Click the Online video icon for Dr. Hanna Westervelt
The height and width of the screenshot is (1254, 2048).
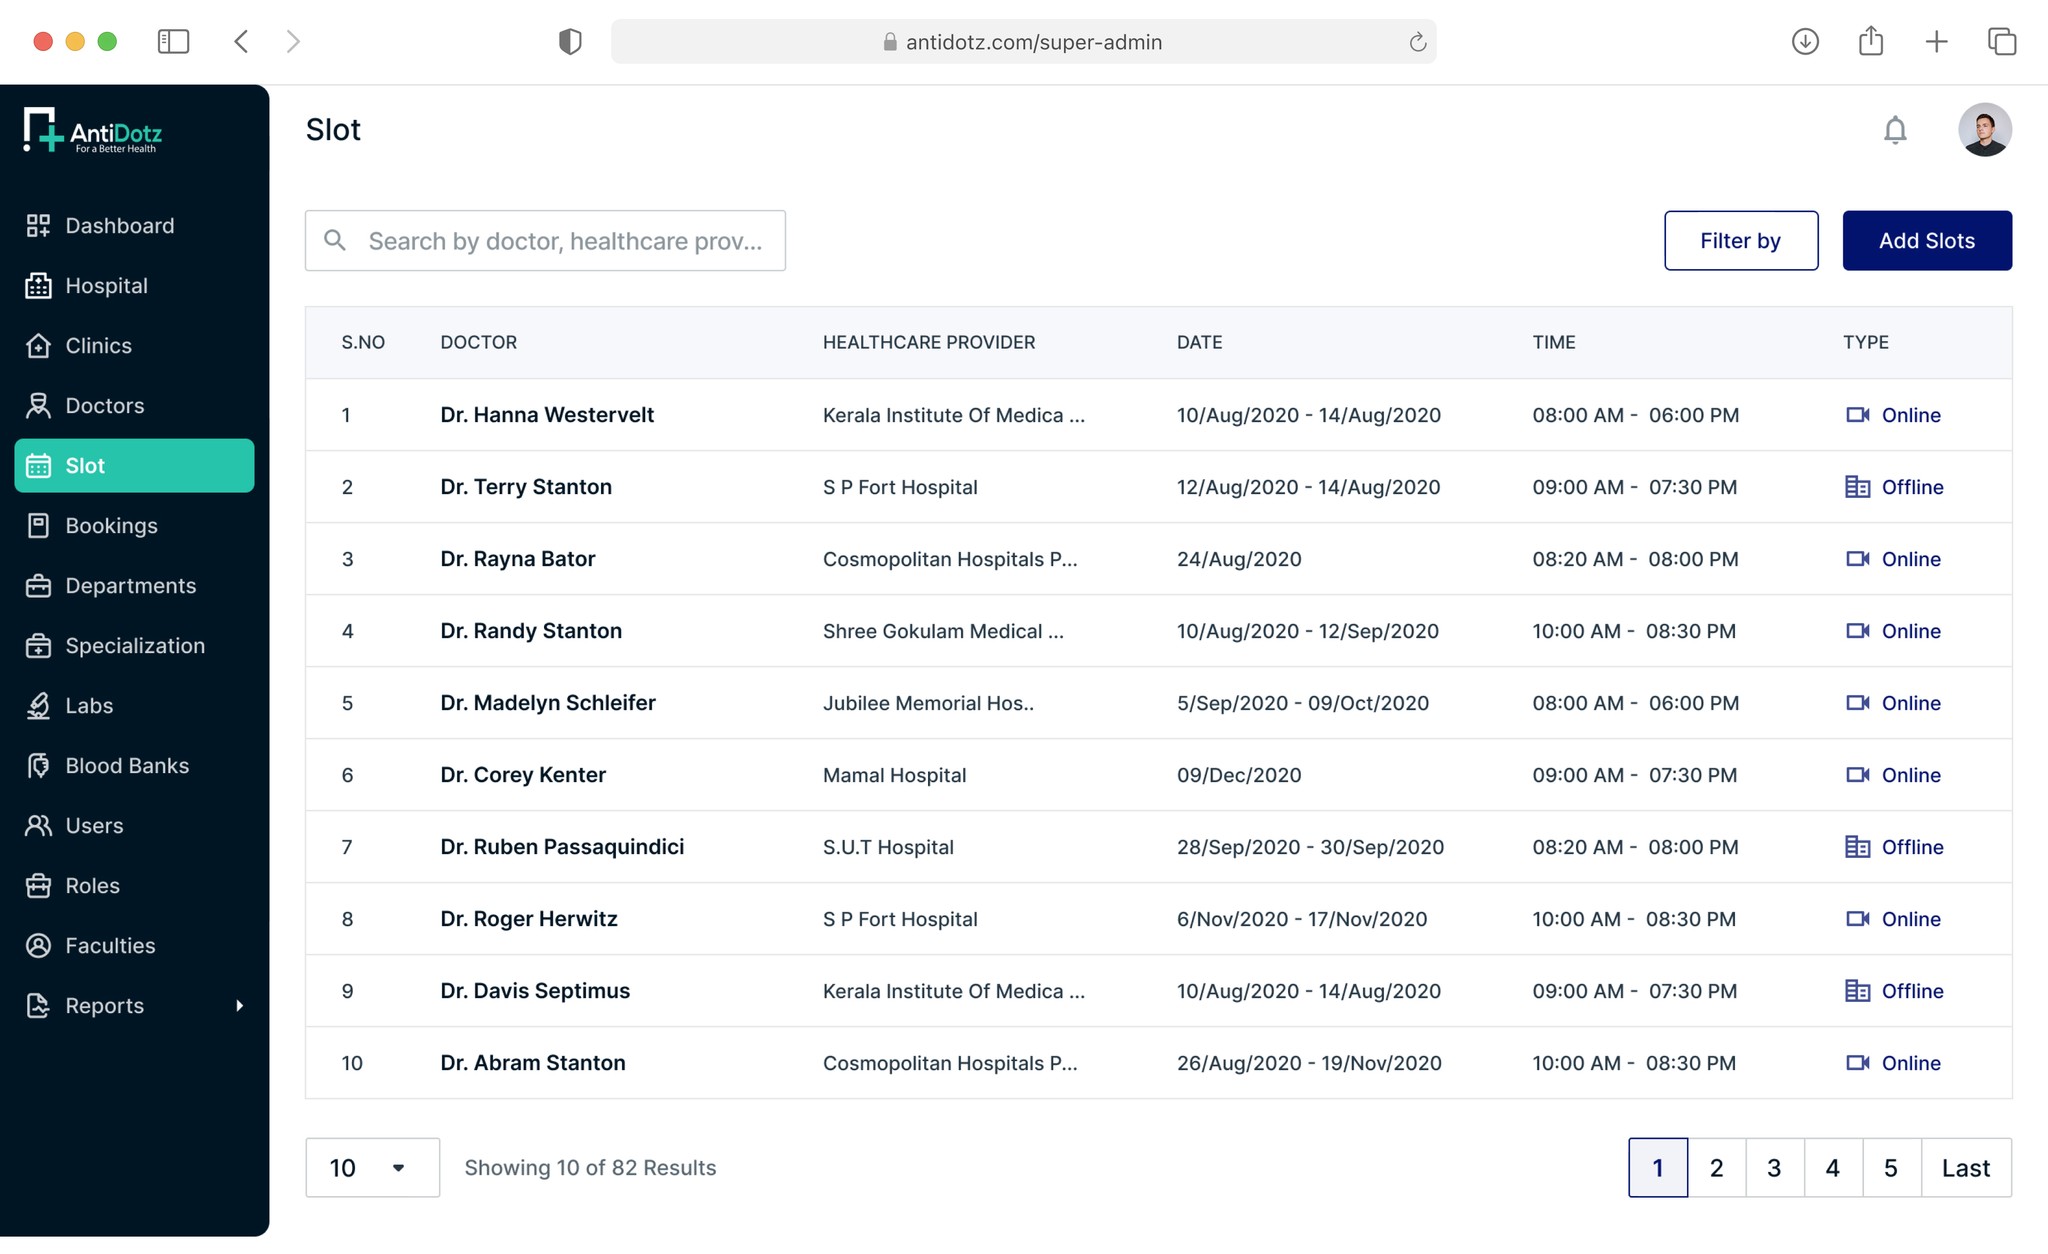coord(1857,415)
